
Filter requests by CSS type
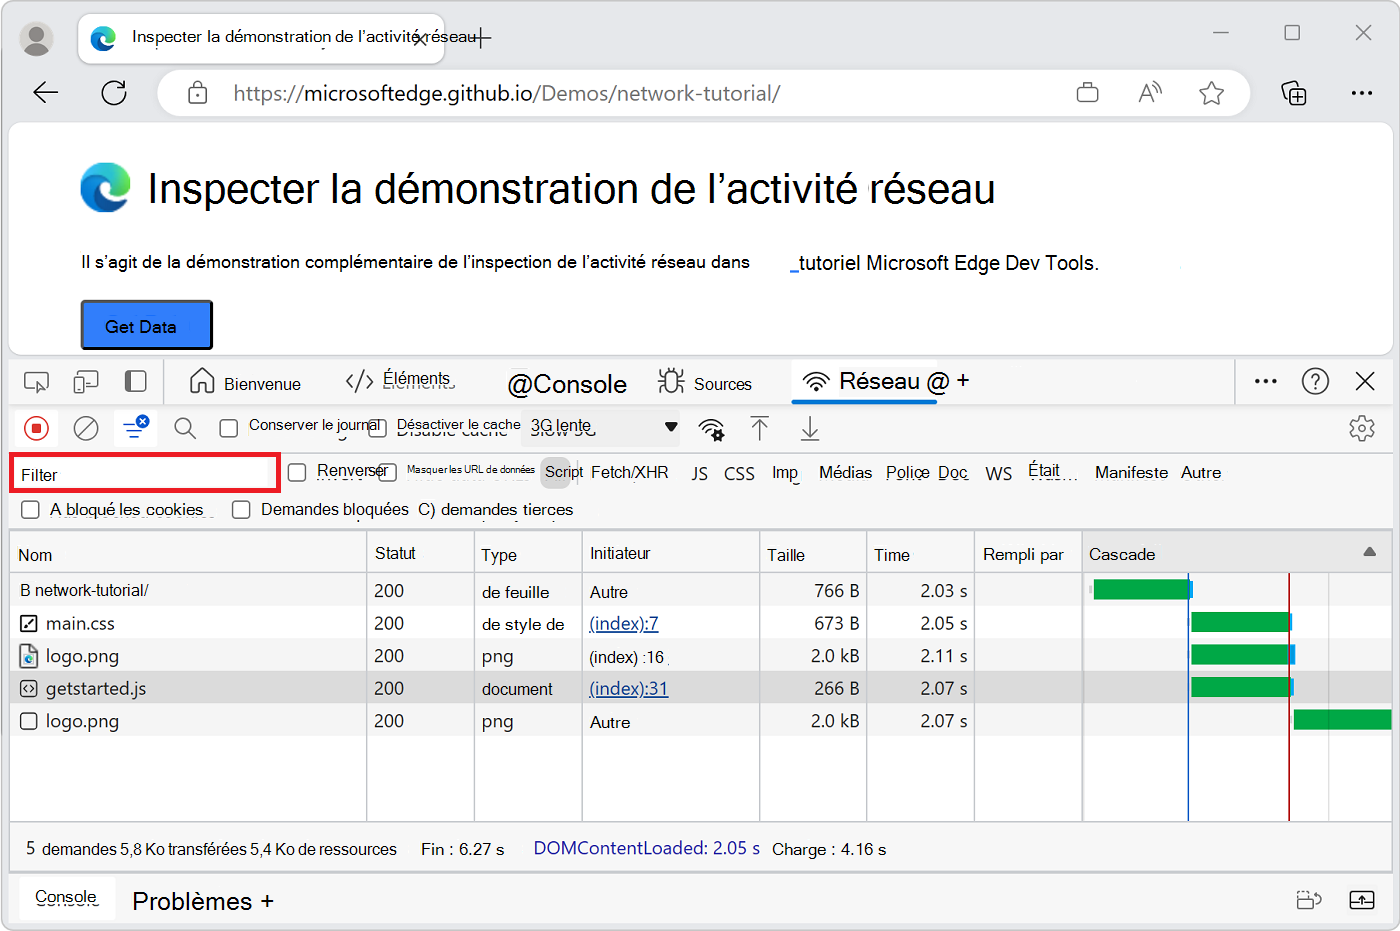point(739,473)
